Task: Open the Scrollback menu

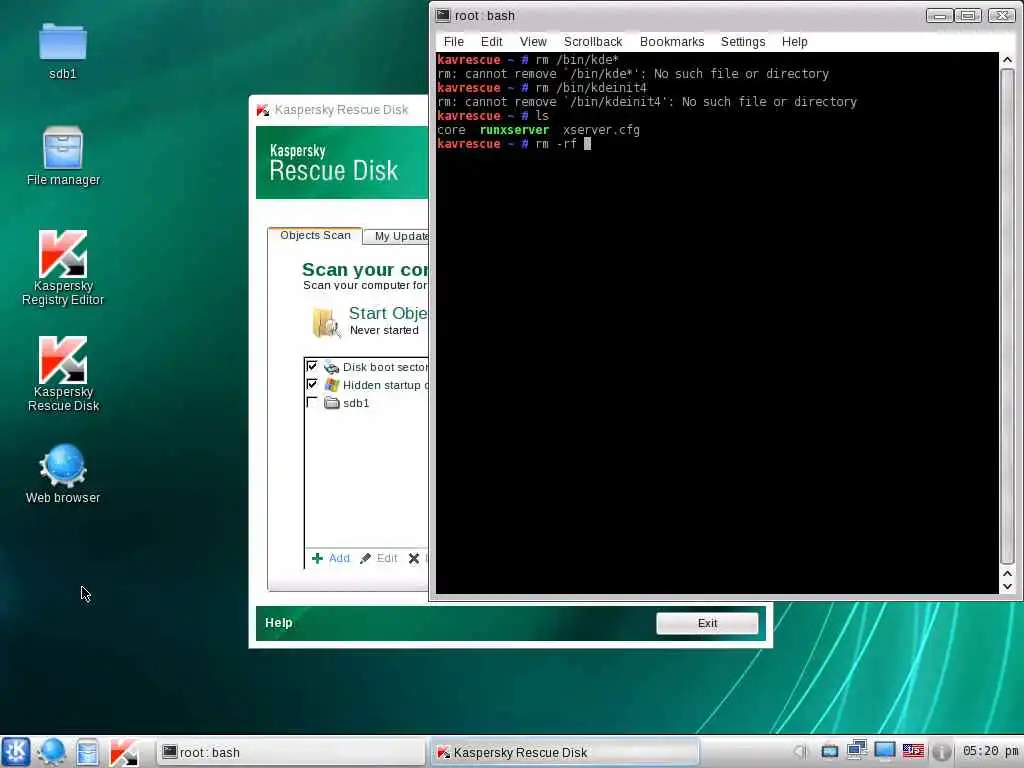Action: 593,42
